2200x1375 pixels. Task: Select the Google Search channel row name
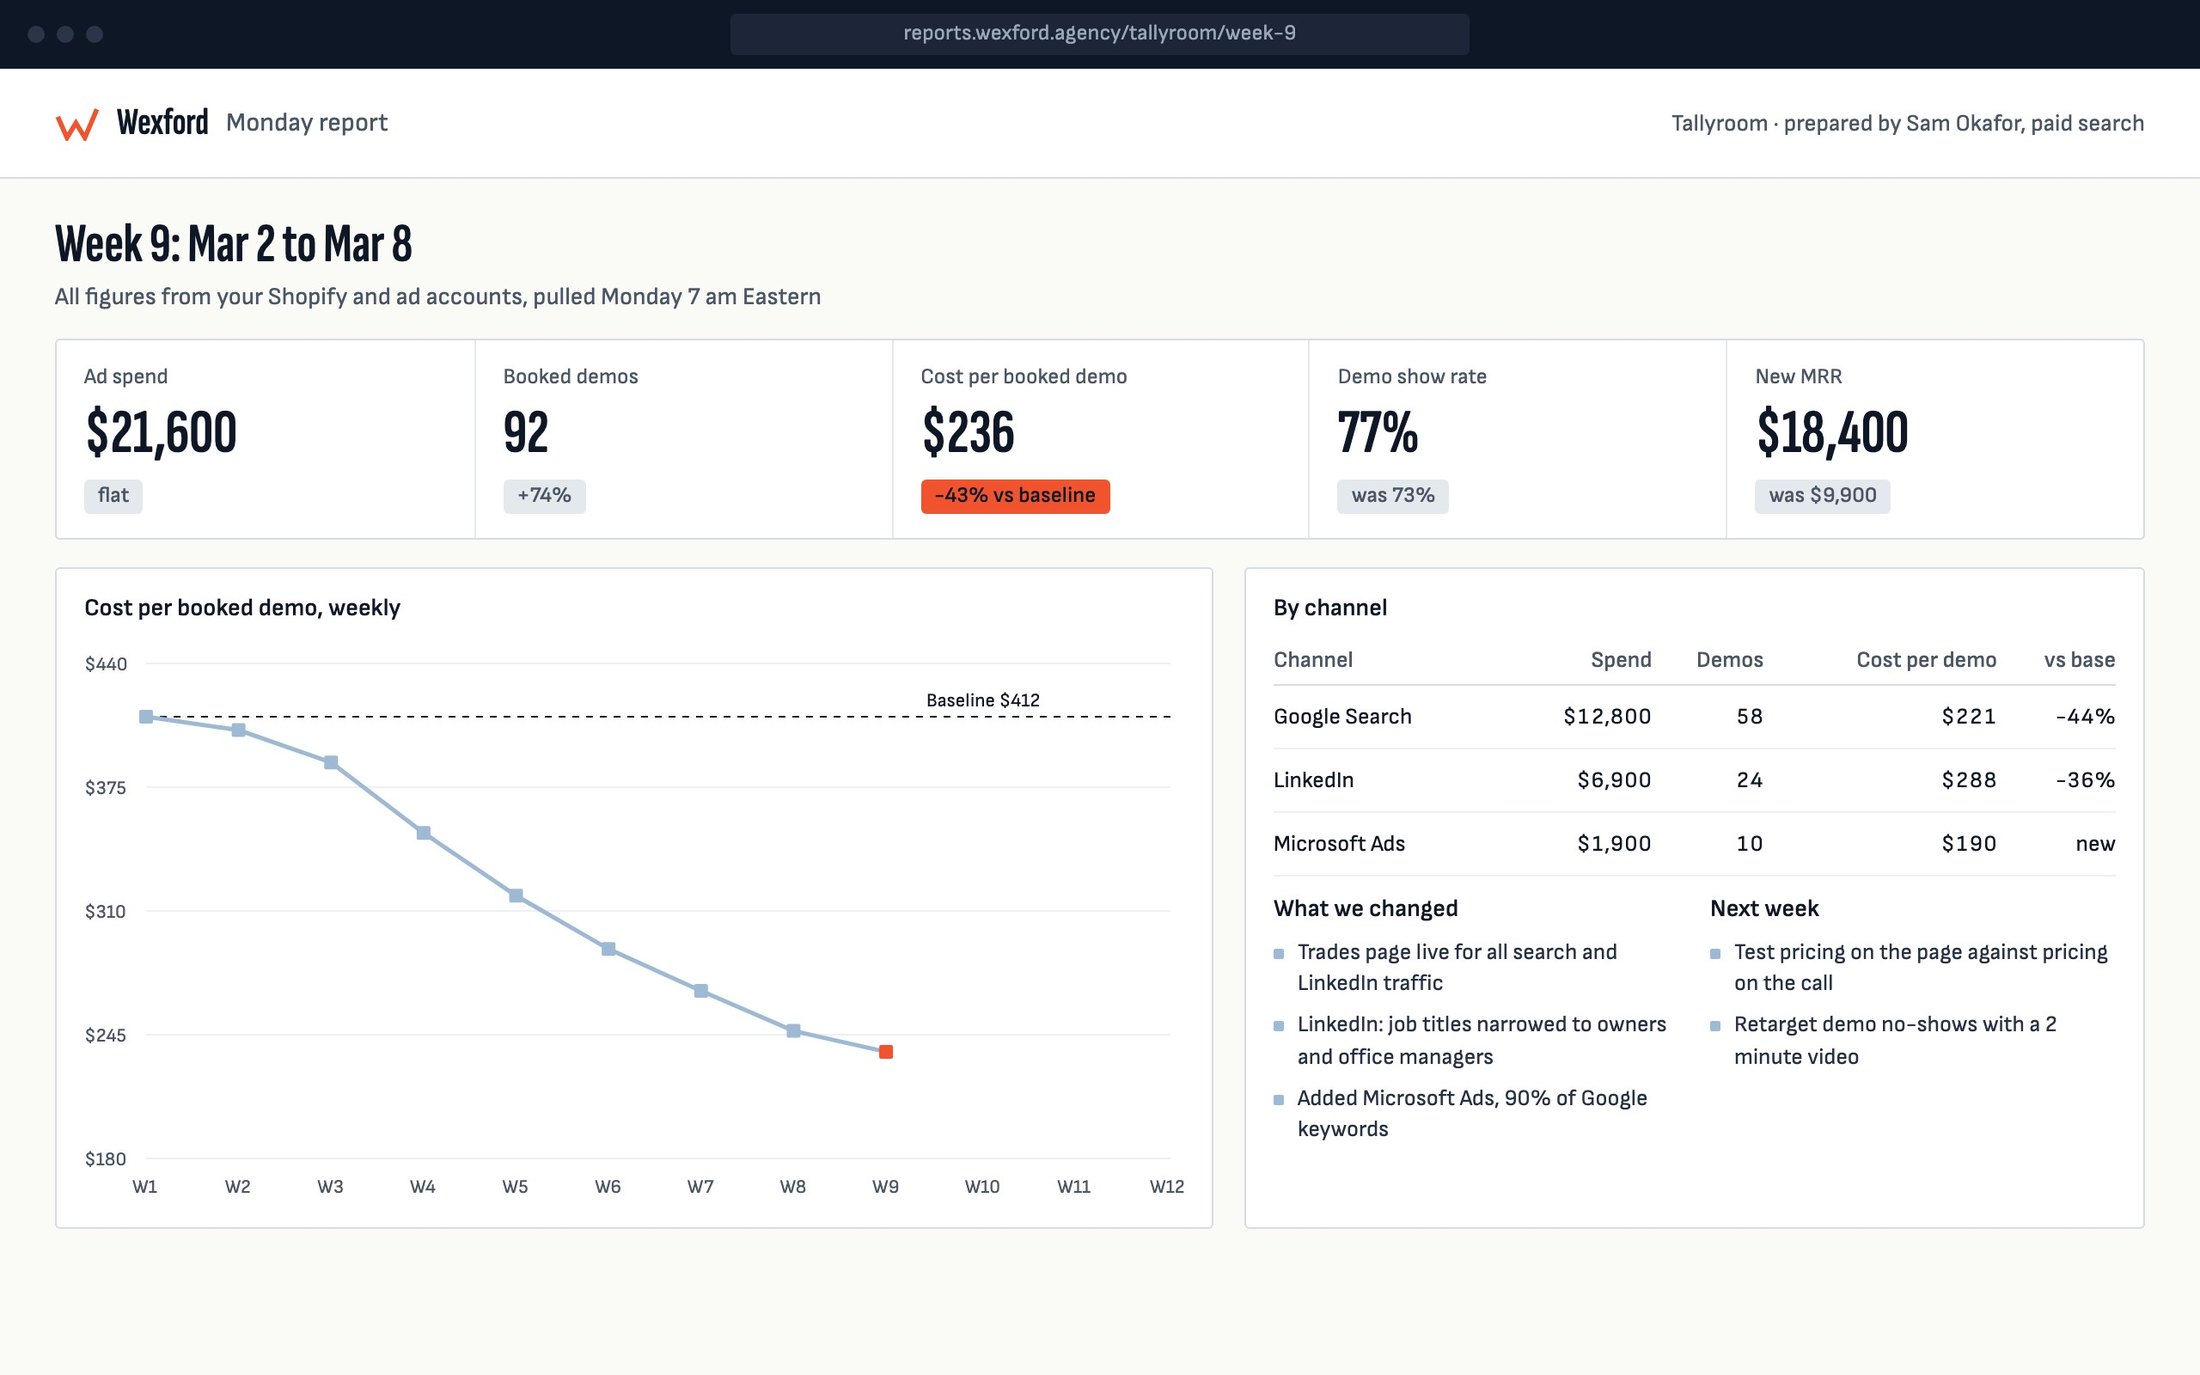pyautogui.click(x=1343, y=717)
